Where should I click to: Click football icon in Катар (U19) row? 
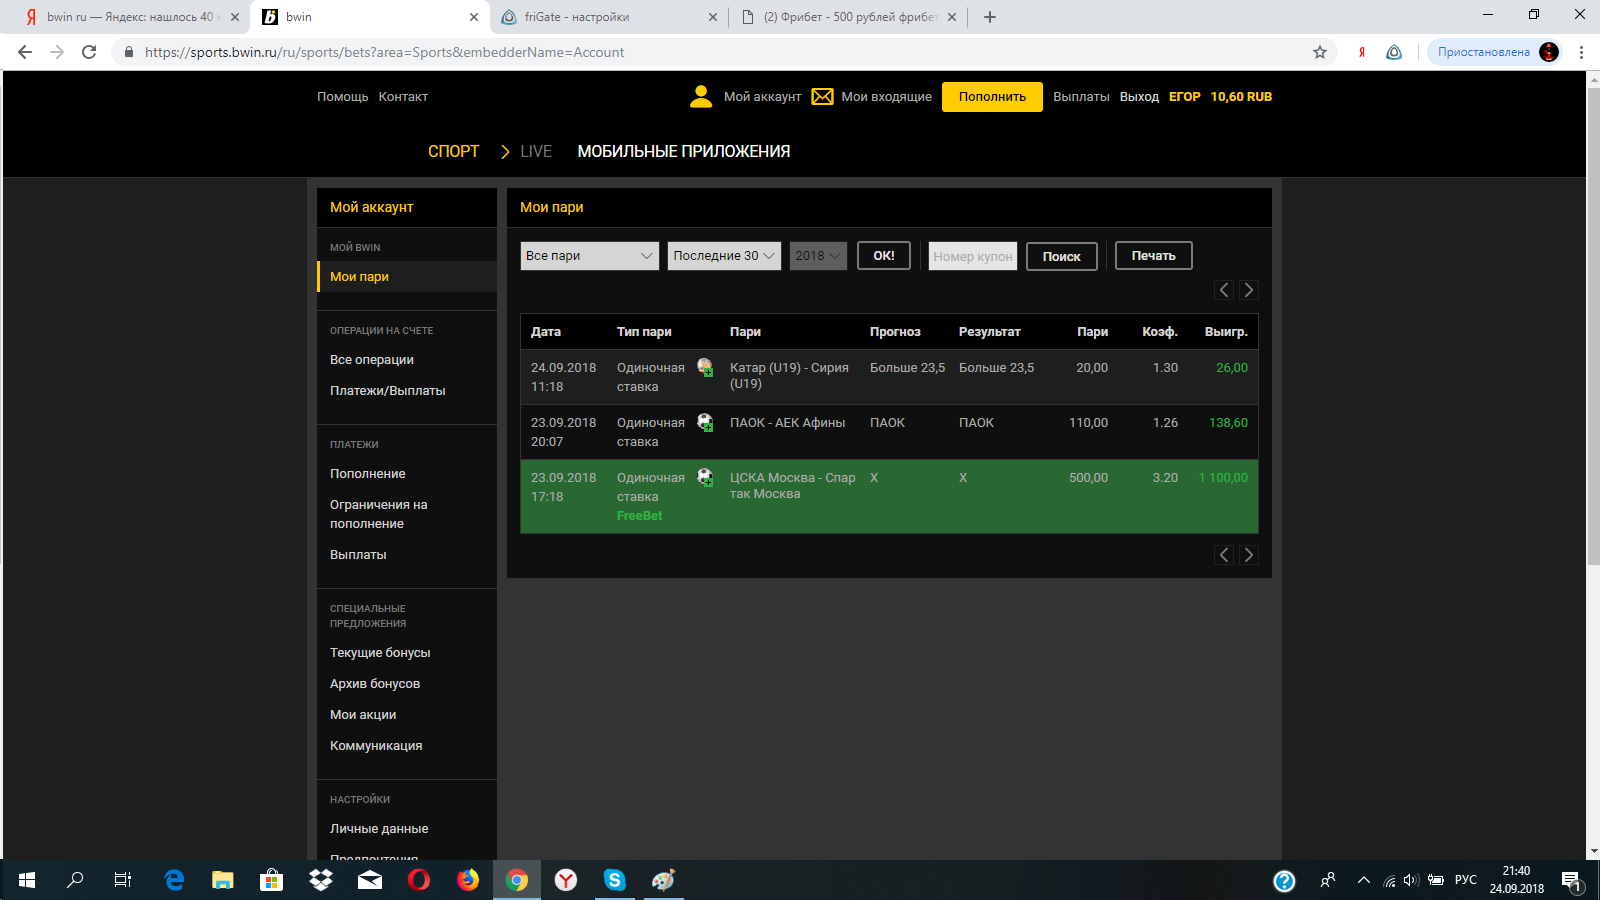pyautogui.click(x=705, y=368)
